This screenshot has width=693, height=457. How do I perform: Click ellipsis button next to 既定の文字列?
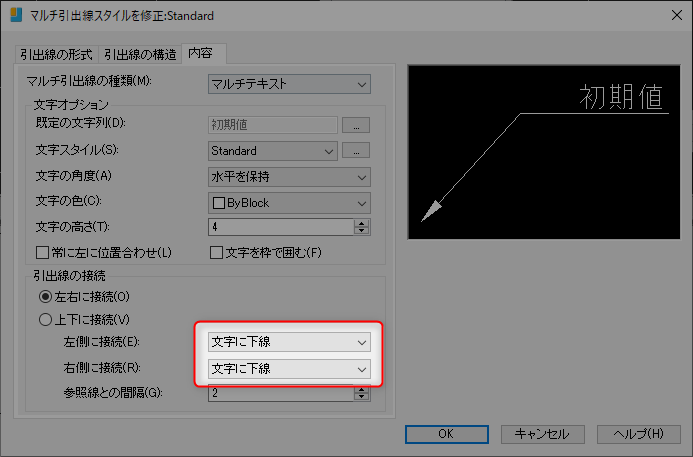tap(356, 125)
